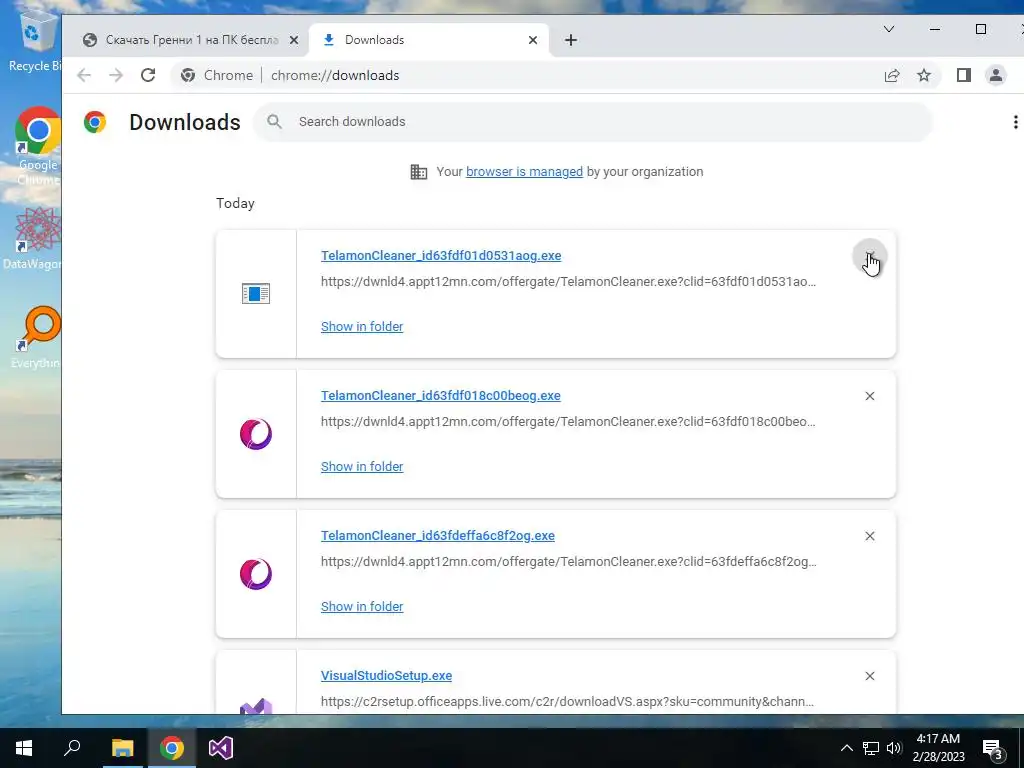Open taskbar search magnifier

72,748
